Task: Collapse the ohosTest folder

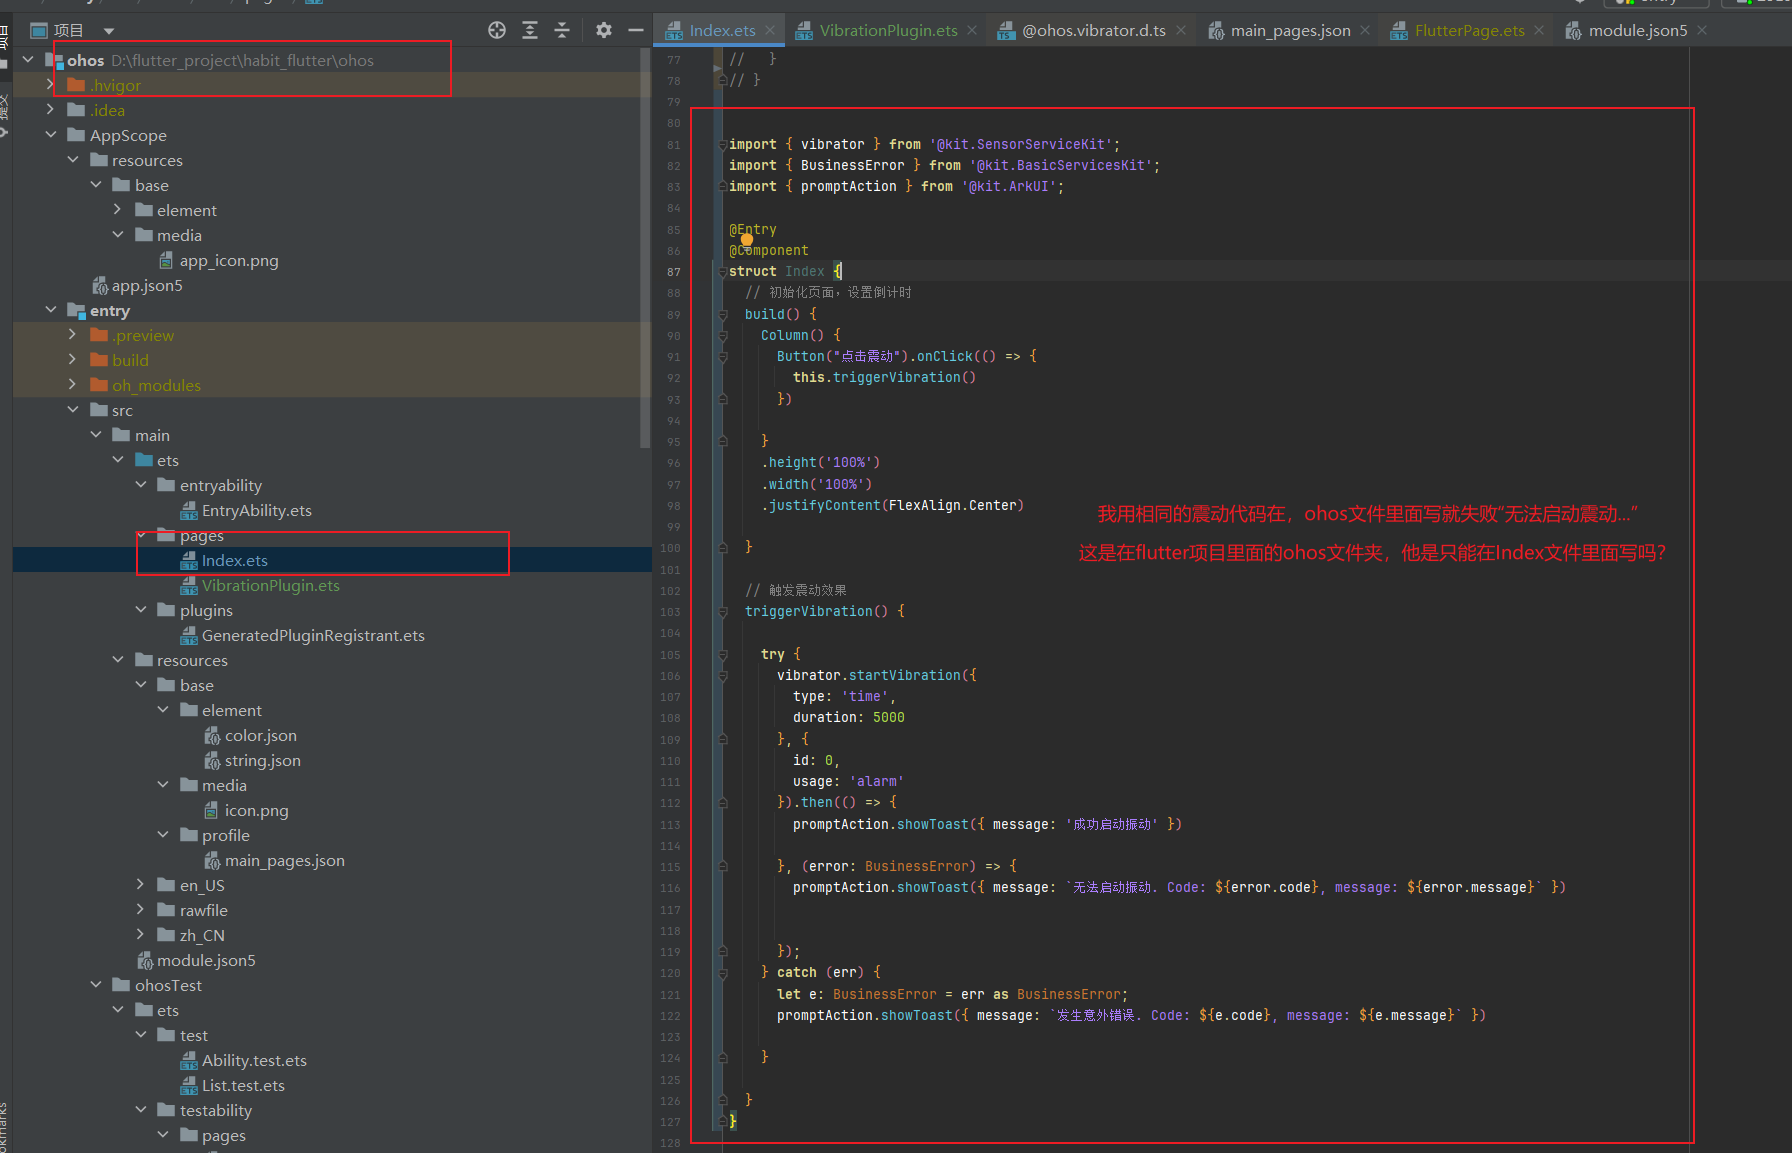Action: 95,985
